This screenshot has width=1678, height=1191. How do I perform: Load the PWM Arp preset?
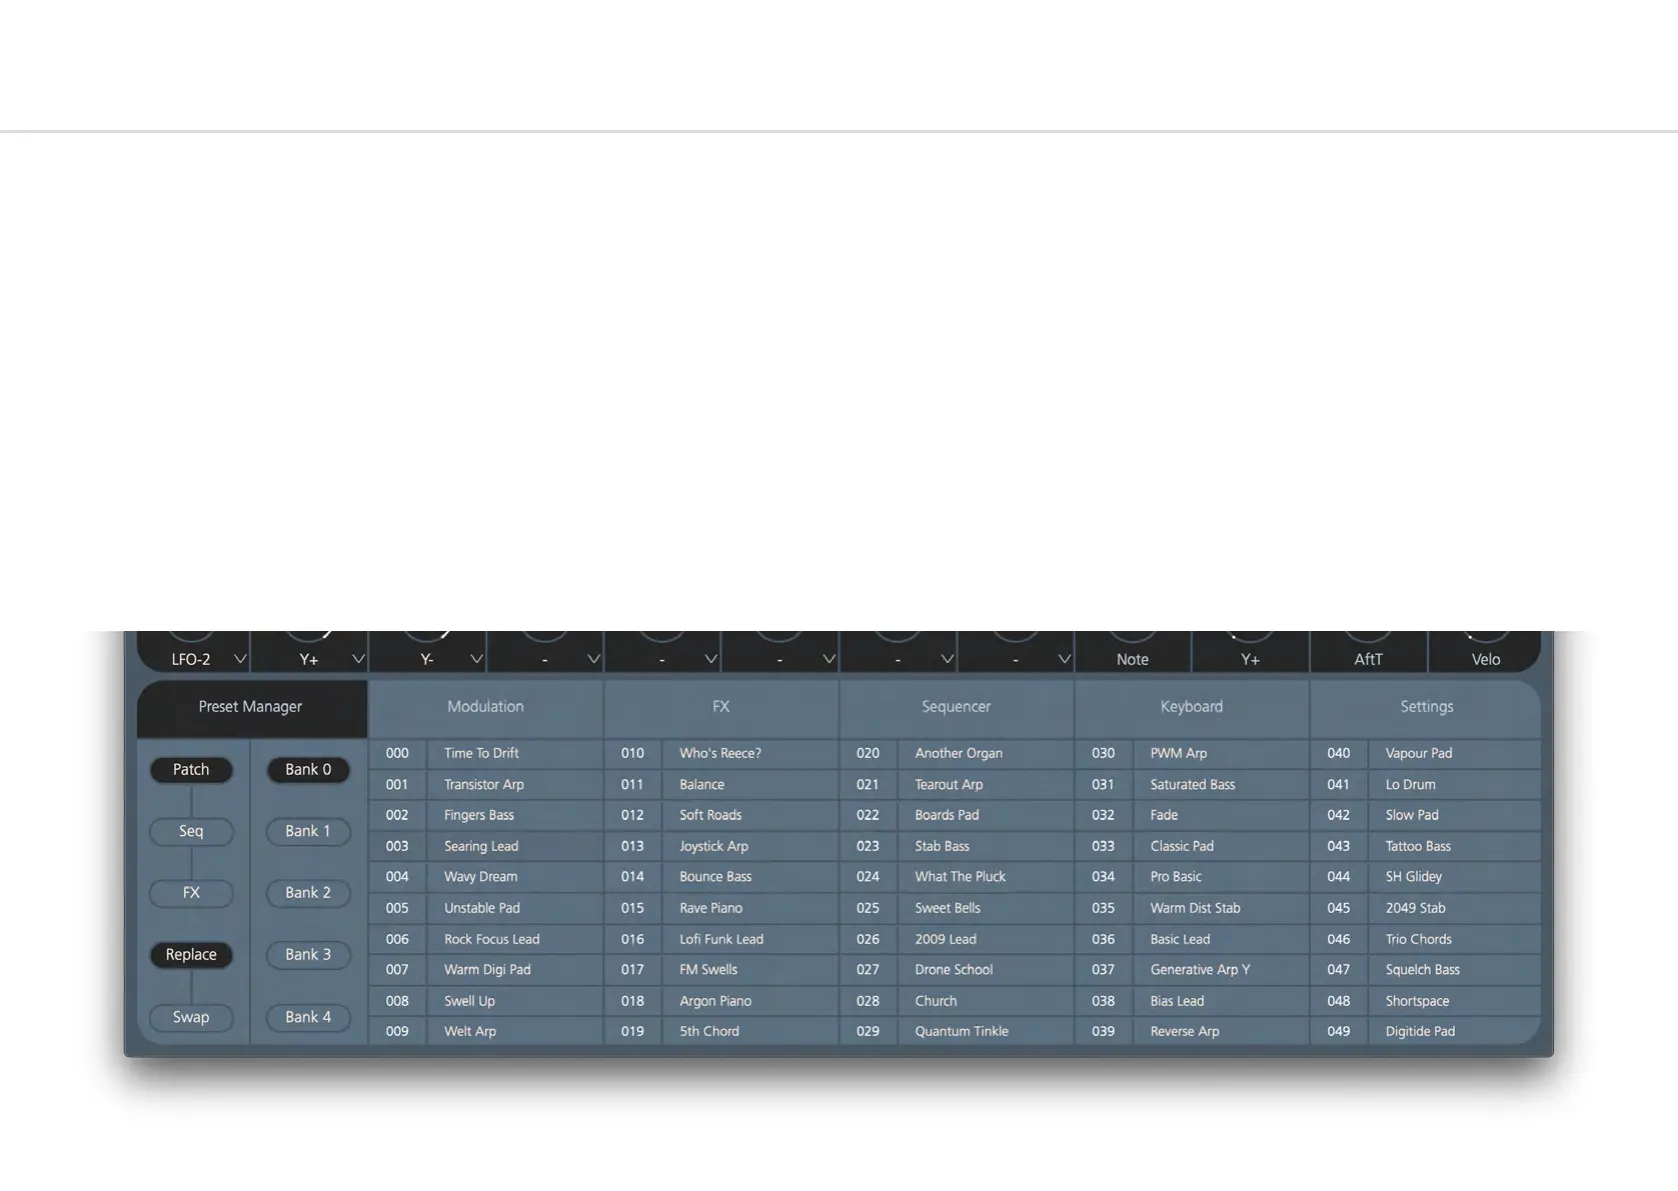1192,753
